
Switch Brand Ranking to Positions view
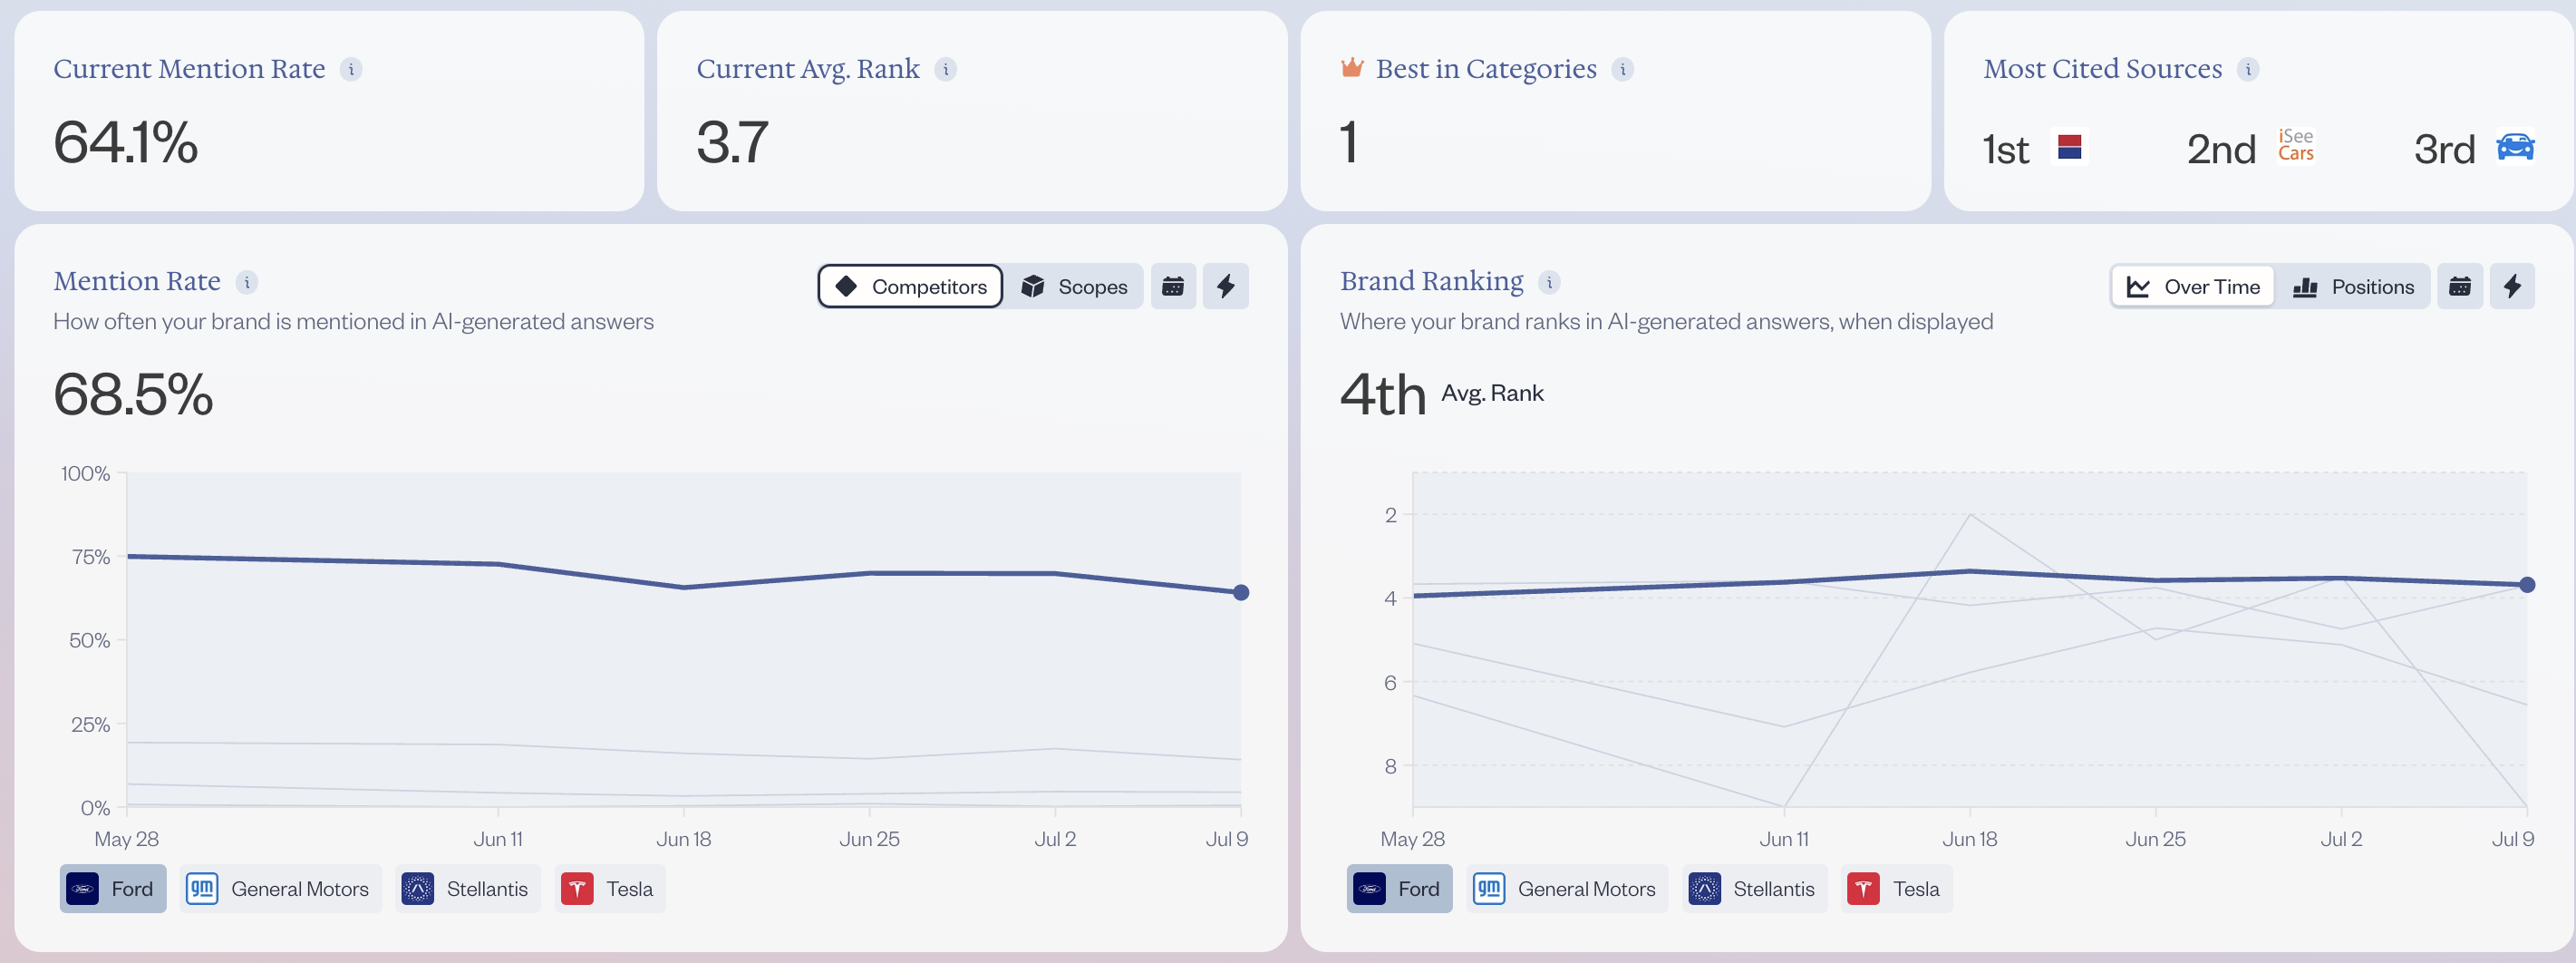[x=2352, y=287]
